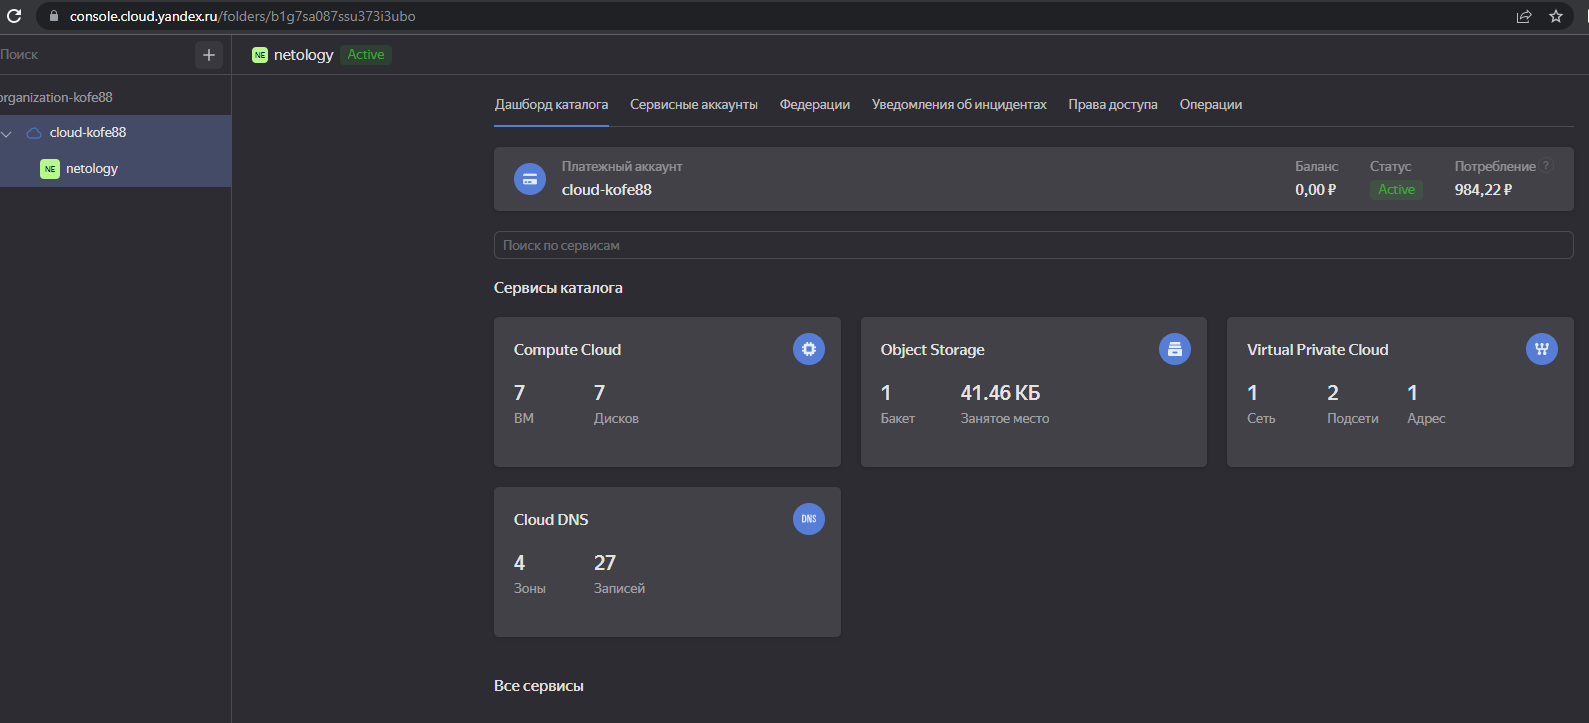Click the cloud icon beside cloud-kofe88

coord(34,132)
